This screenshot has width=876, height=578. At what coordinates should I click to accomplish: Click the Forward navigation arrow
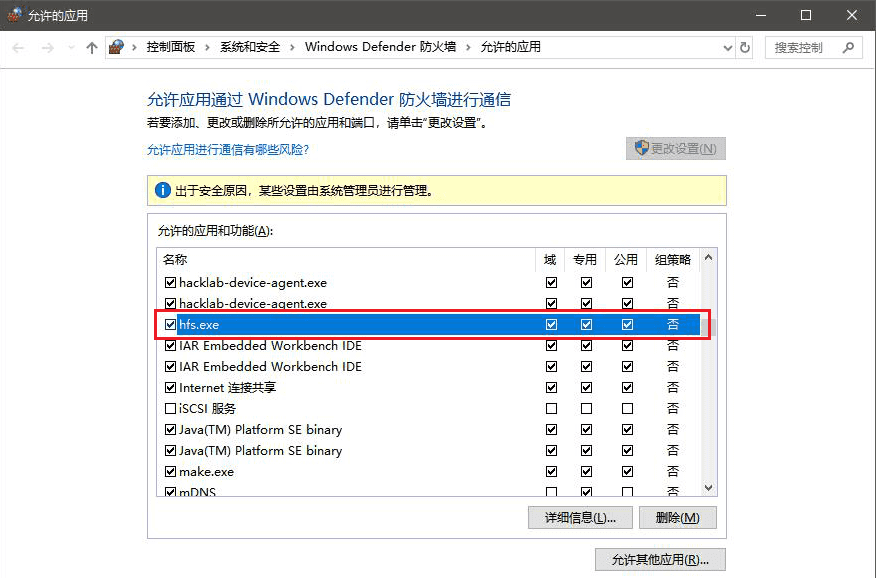(x=48, y=48)
